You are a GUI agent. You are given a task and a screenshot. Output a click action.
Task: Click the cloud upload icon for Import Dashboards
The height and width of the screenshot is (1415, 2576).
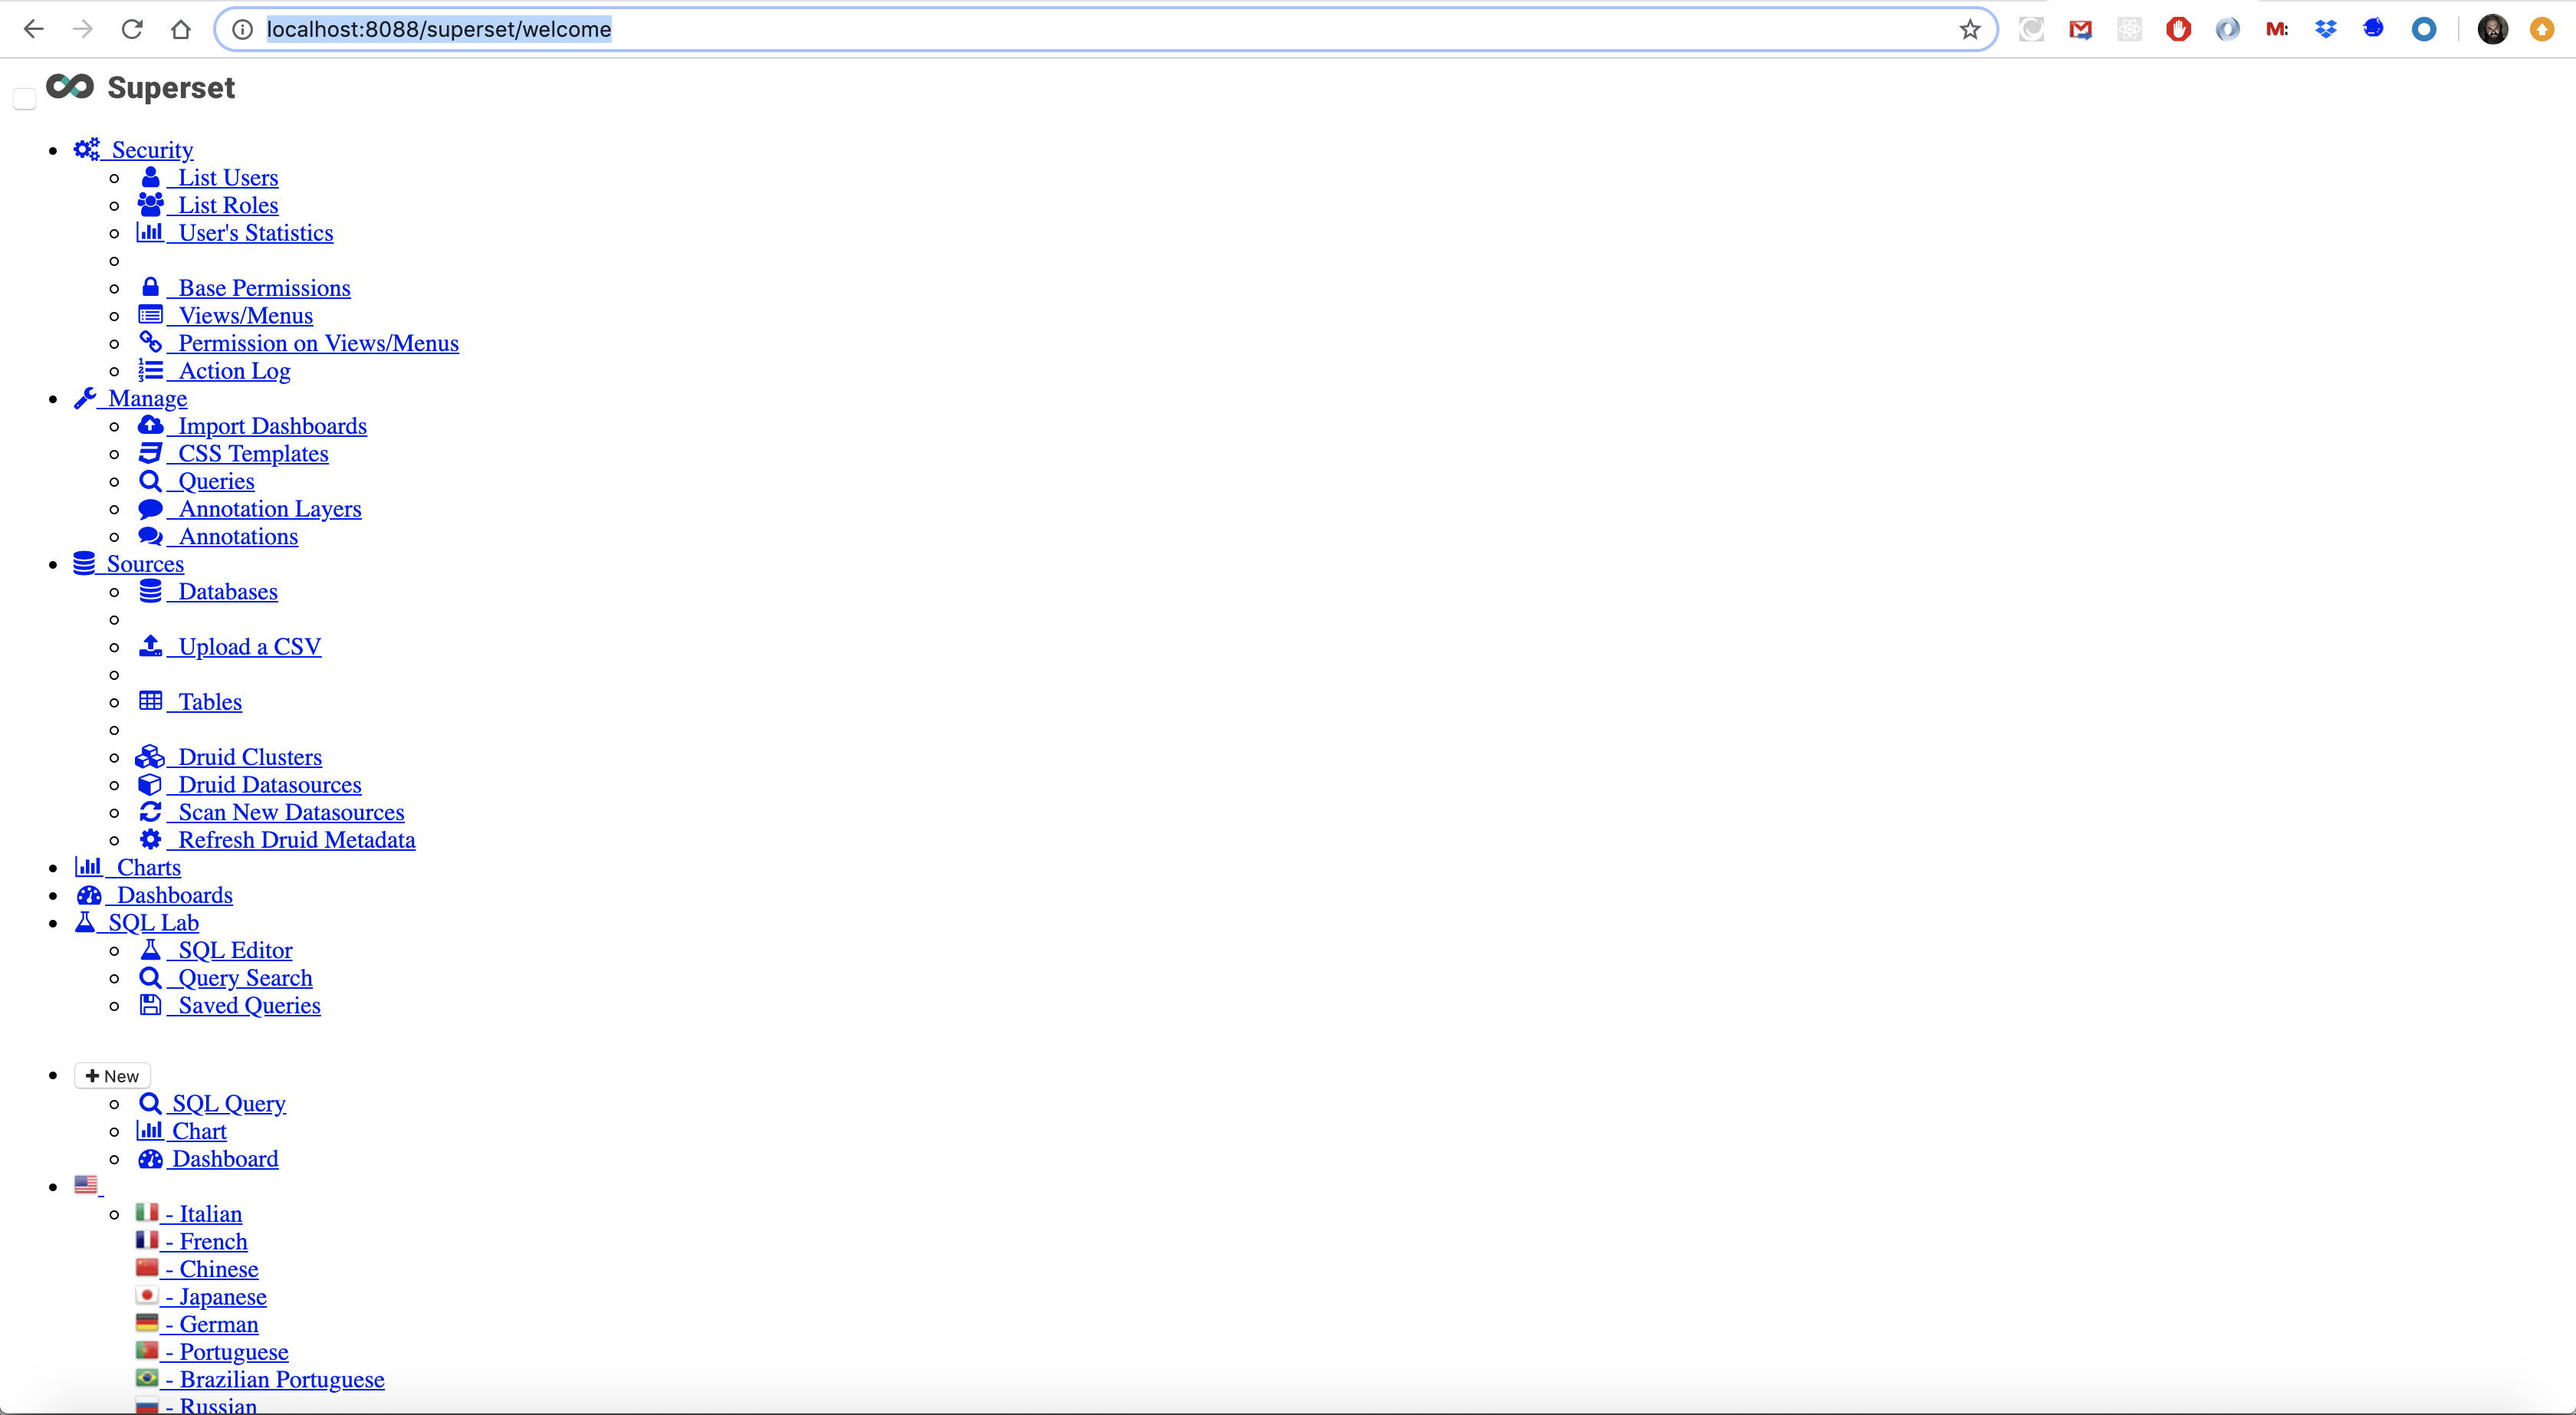[x=150, y=425]
